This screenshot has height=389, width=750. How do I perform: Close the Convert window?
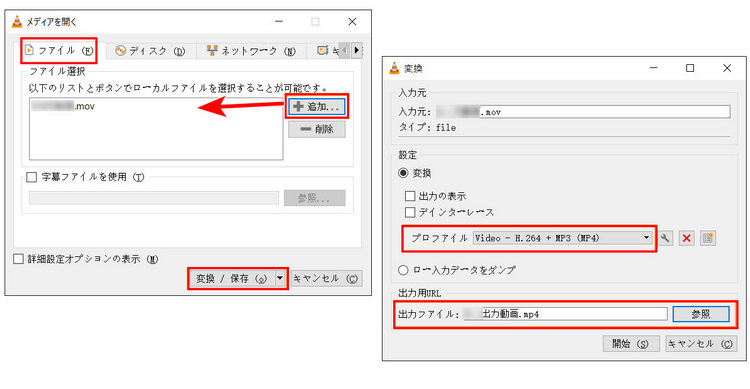727,68
